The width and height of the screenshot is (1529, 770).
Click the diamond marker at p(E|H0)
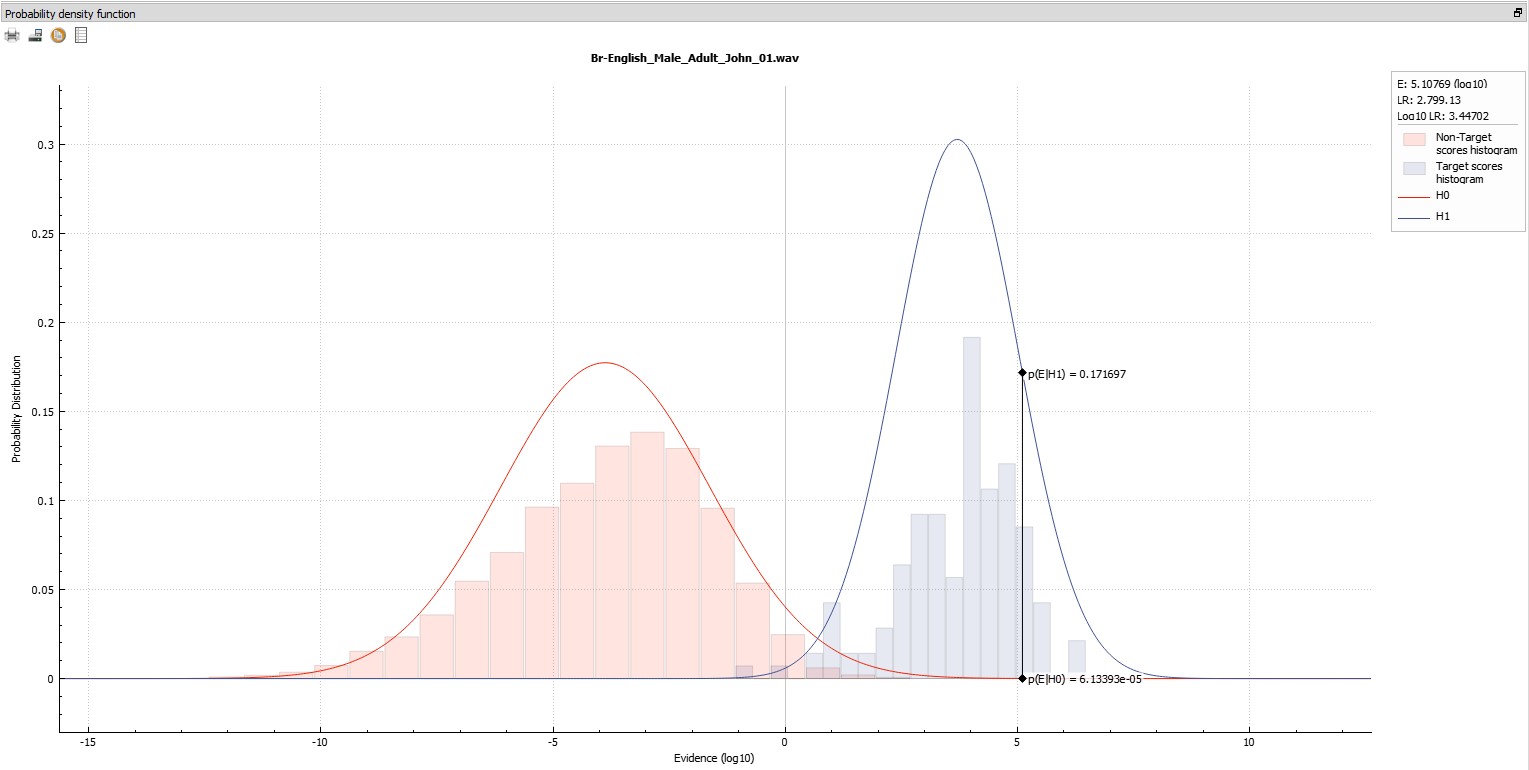click(1022, 678)
